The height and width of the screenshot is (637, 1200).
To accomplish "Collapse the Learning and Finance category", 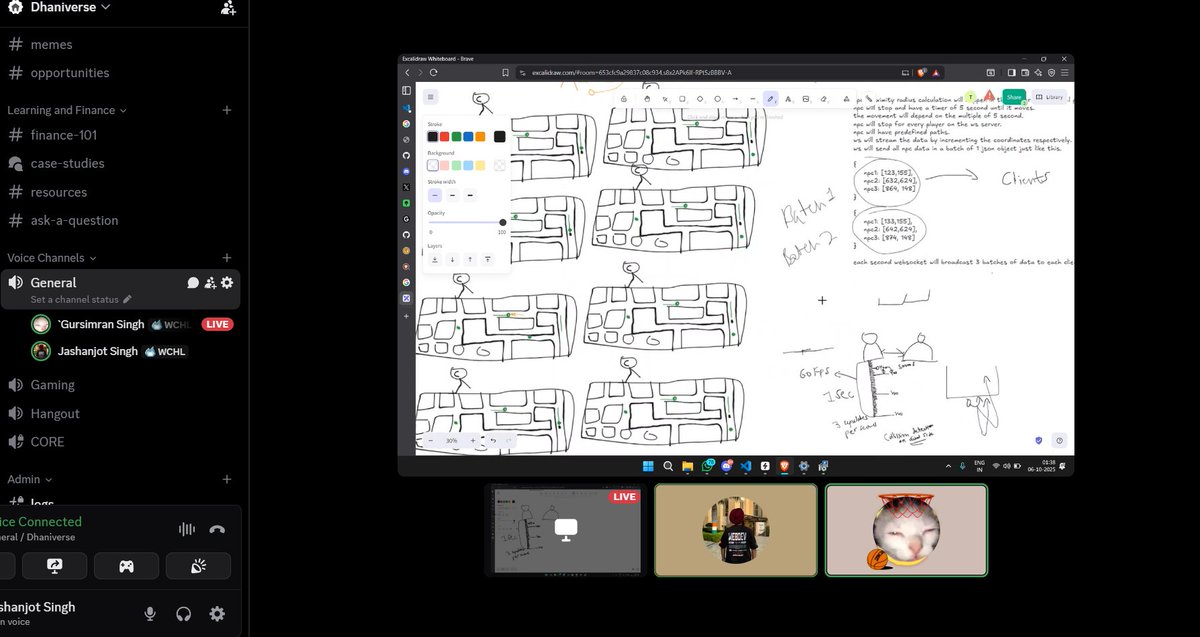I will (x=67, y=110).
